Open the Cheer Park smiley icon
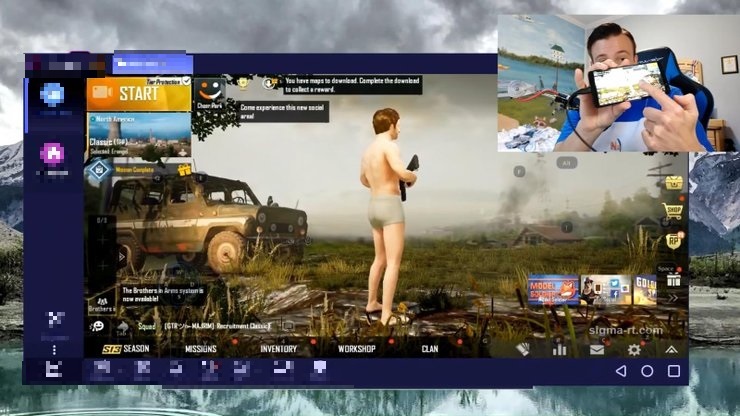Screen dimensions: 740x416 coord(210,94)
